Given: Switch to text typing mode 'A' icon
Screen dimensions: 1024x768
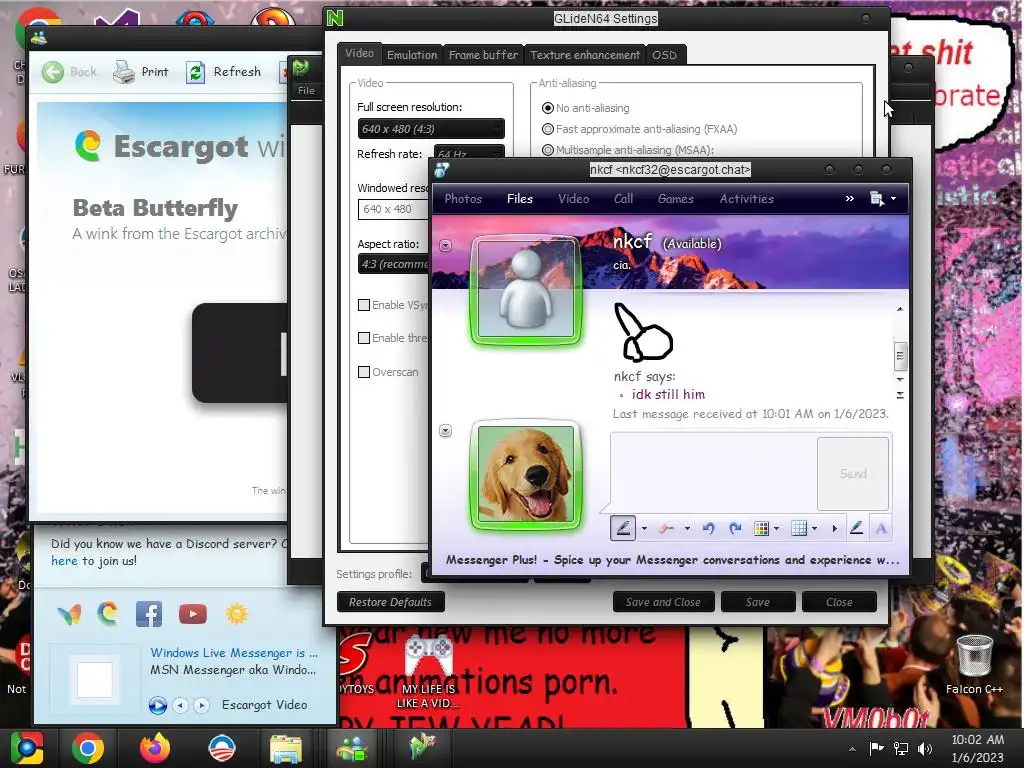Looking at the screenshot, I should pyautogui.click(x=881, y=528).
